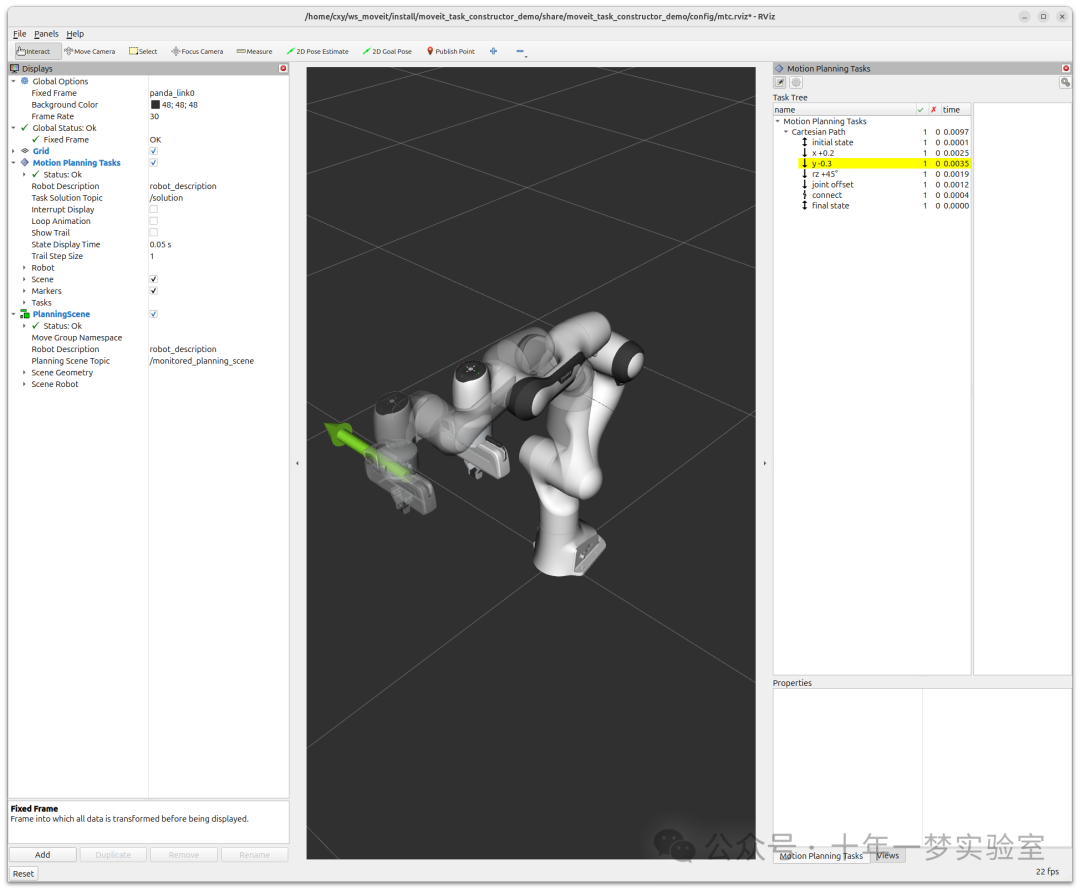Activate the Move Camera tool
Image resolution: width=1080 pixels, height=891 pixels.
click(90, 51)
